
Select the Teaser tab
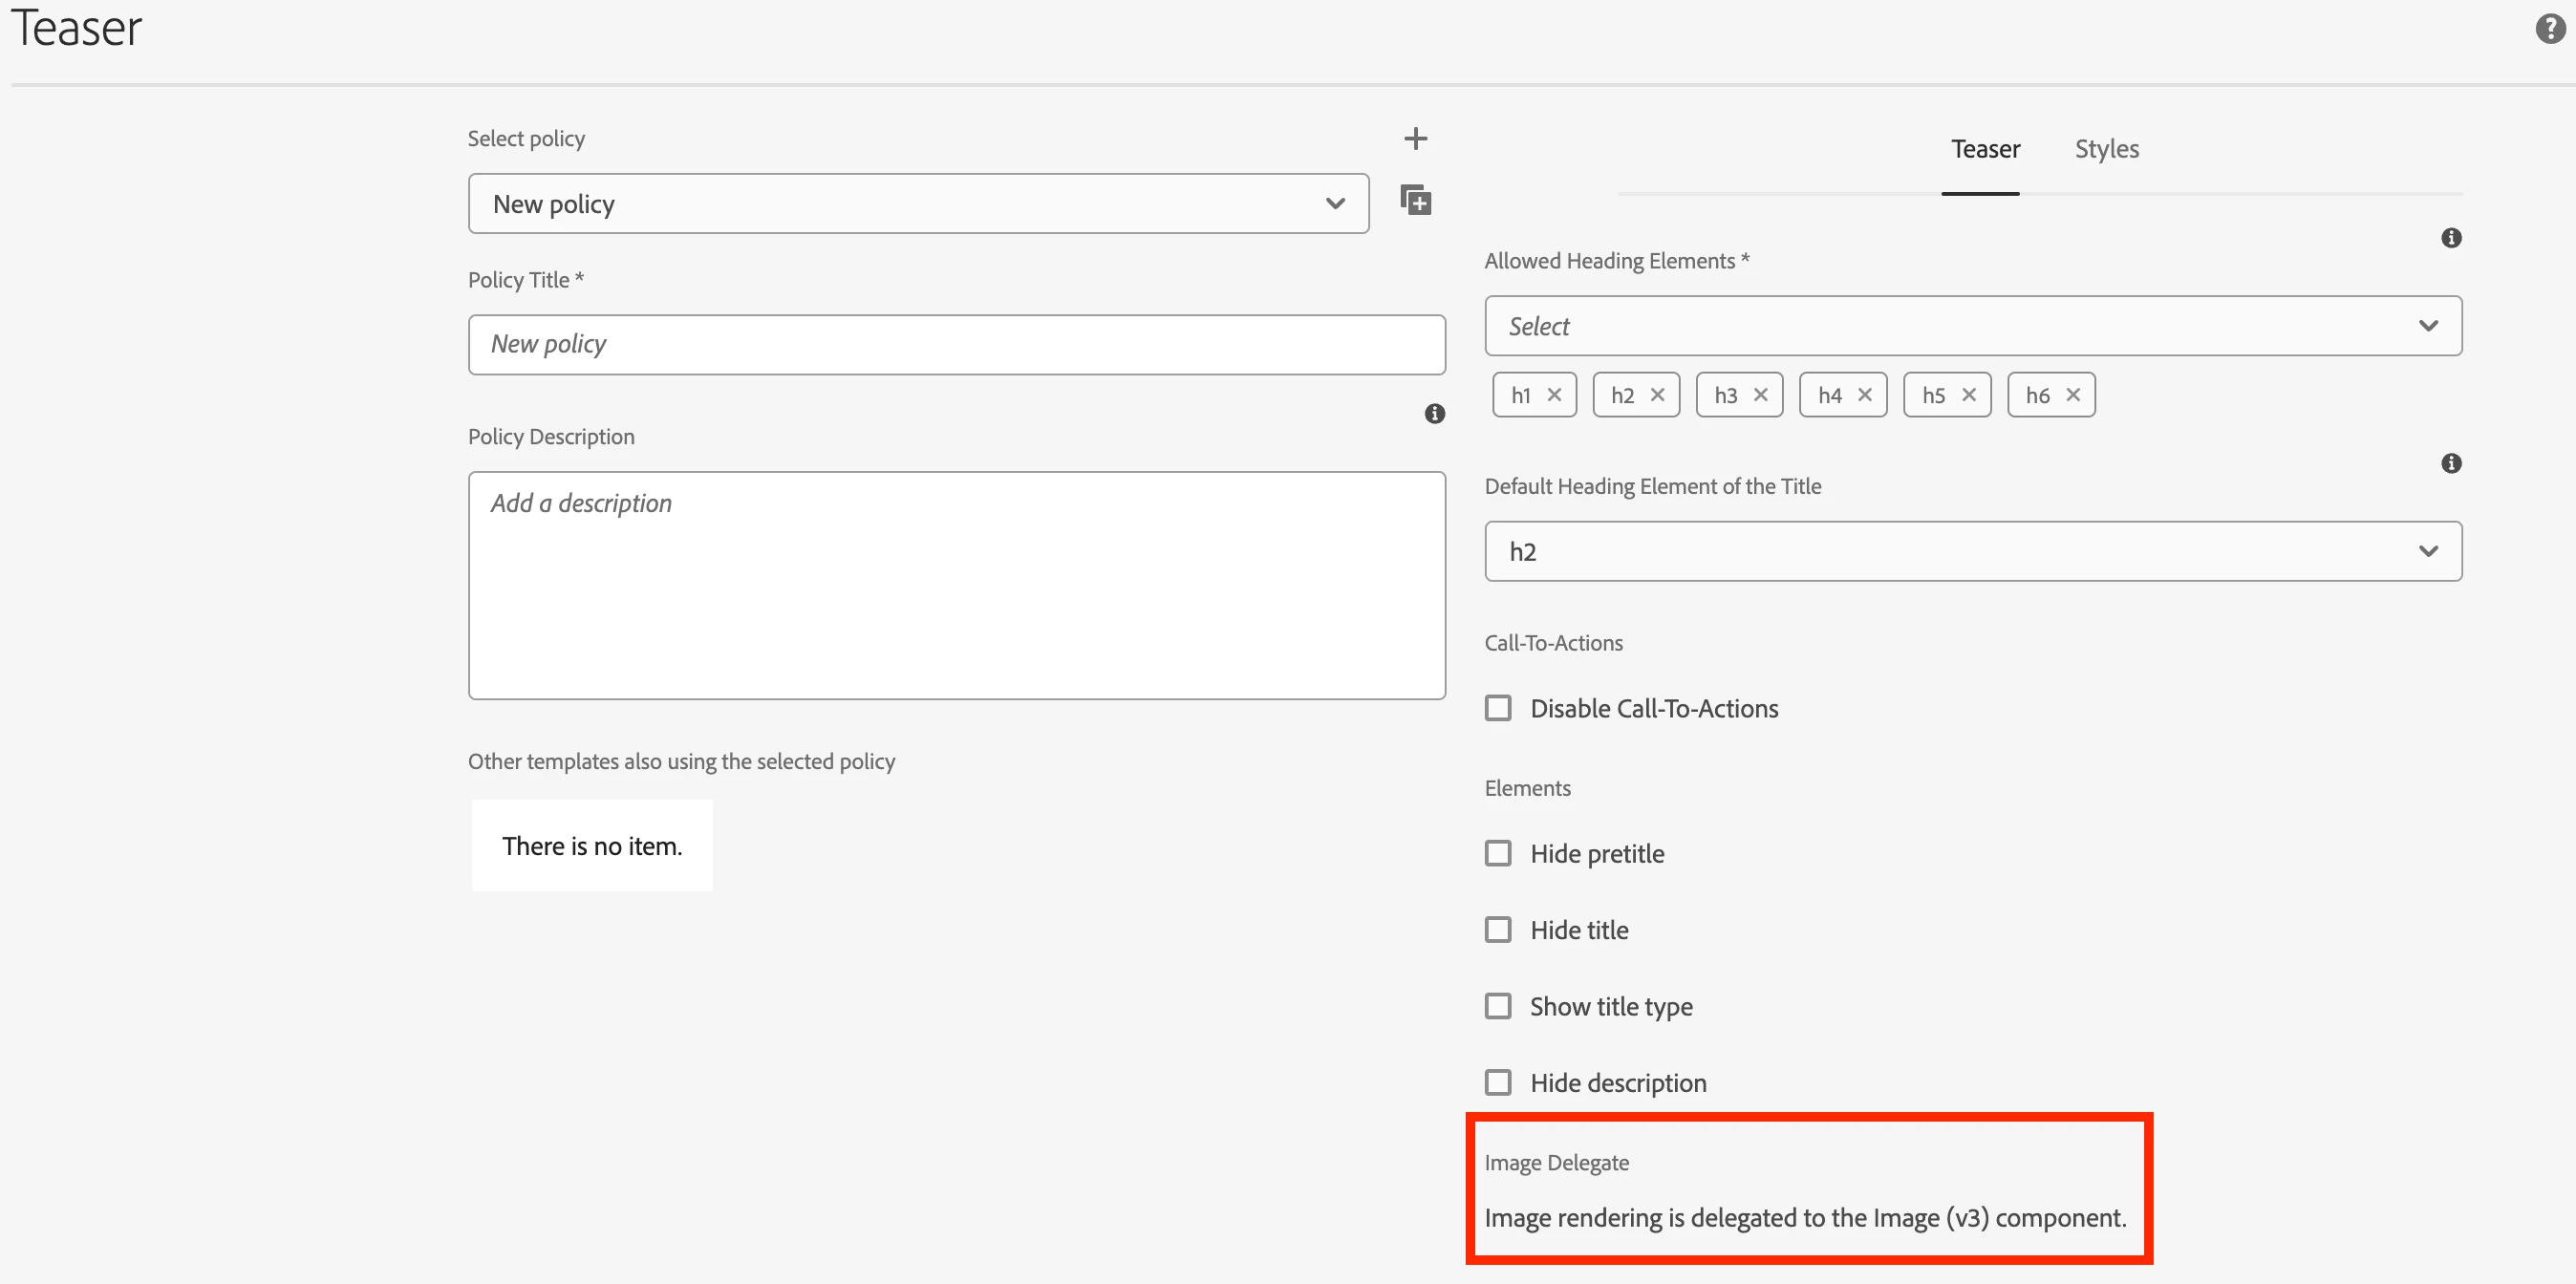(x=1984, y=149)
